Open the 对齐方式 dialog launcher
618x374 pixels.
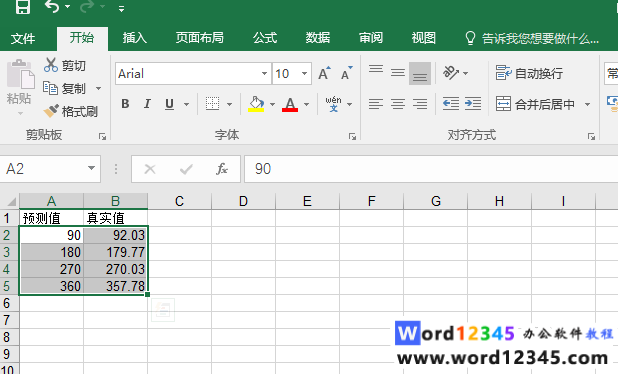[x=591, y=136]
